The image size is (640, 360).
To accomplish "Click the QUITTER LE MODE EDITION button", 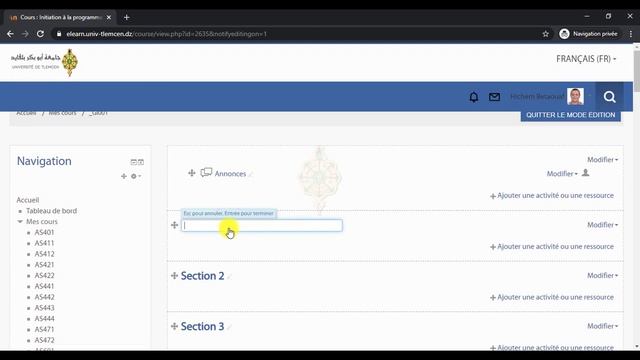I will coord(570,115).
